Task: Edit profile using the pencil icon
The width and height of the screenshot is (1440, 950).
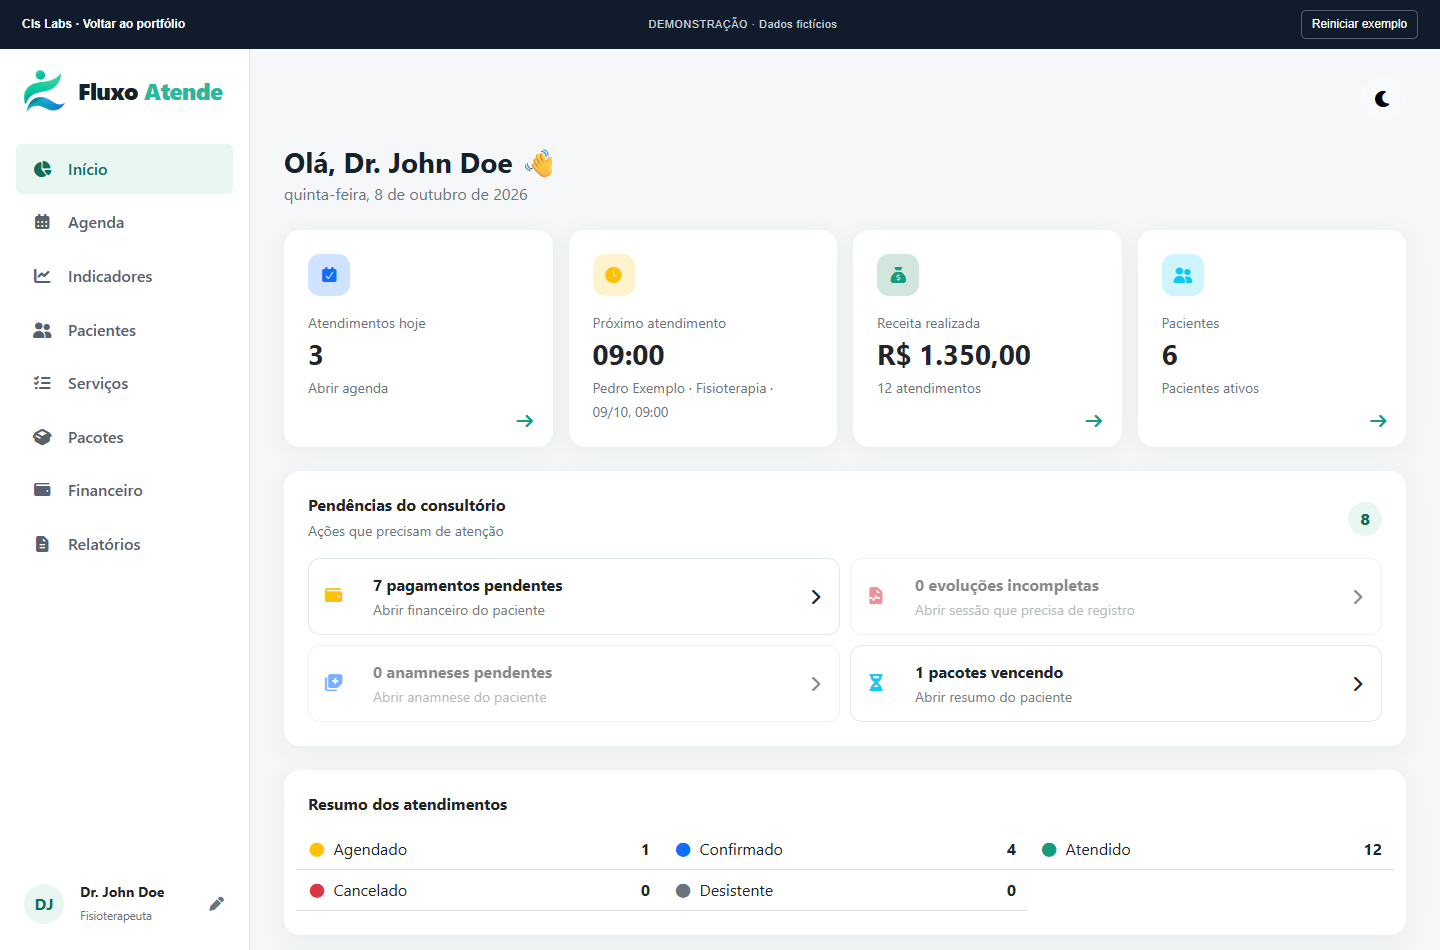Action: click(x=216, y=904)
